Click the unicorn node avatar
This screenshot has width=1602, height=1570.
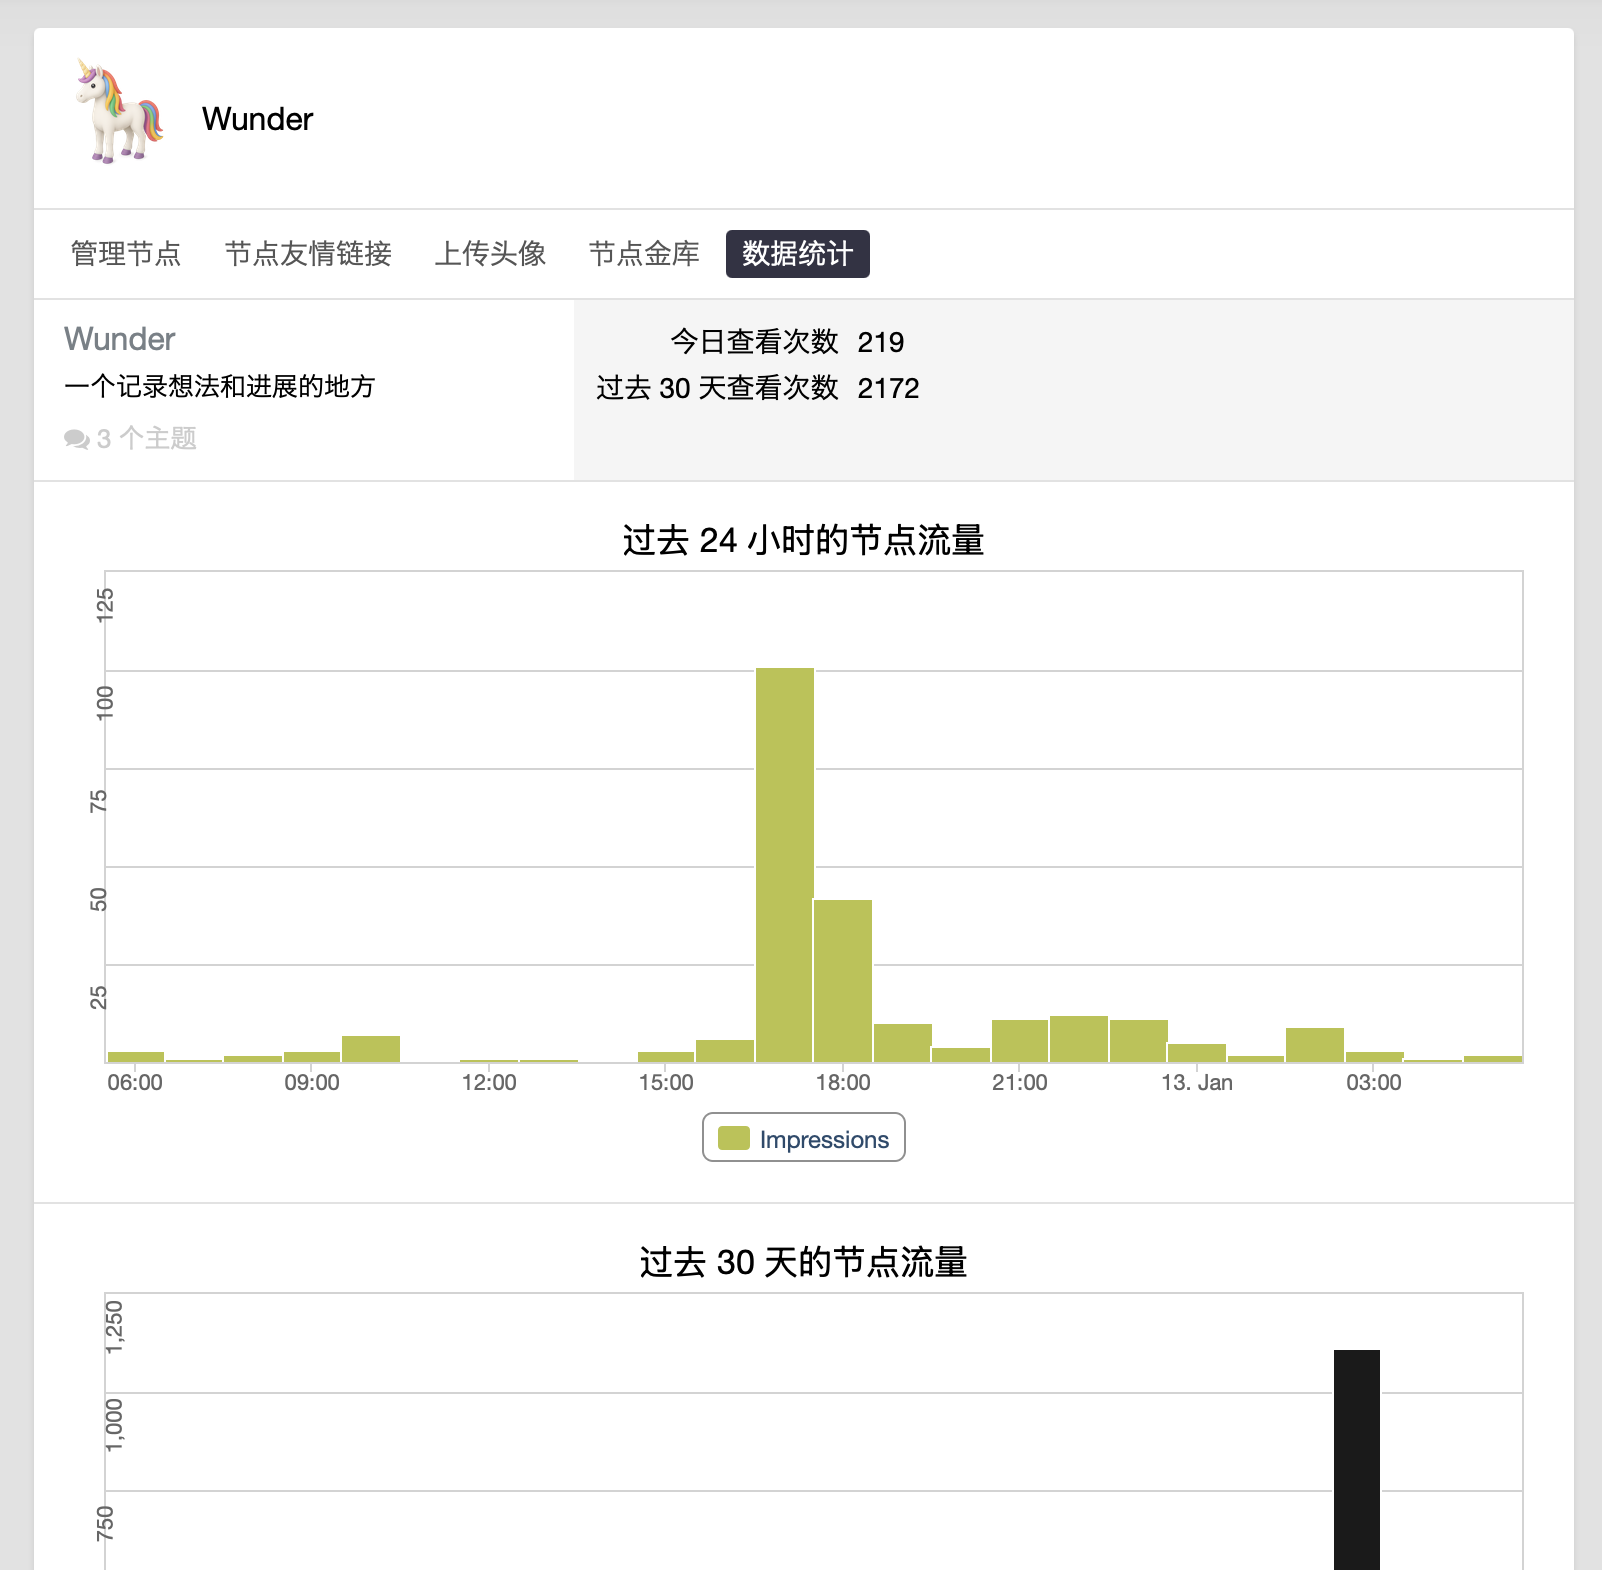(120, 112)
